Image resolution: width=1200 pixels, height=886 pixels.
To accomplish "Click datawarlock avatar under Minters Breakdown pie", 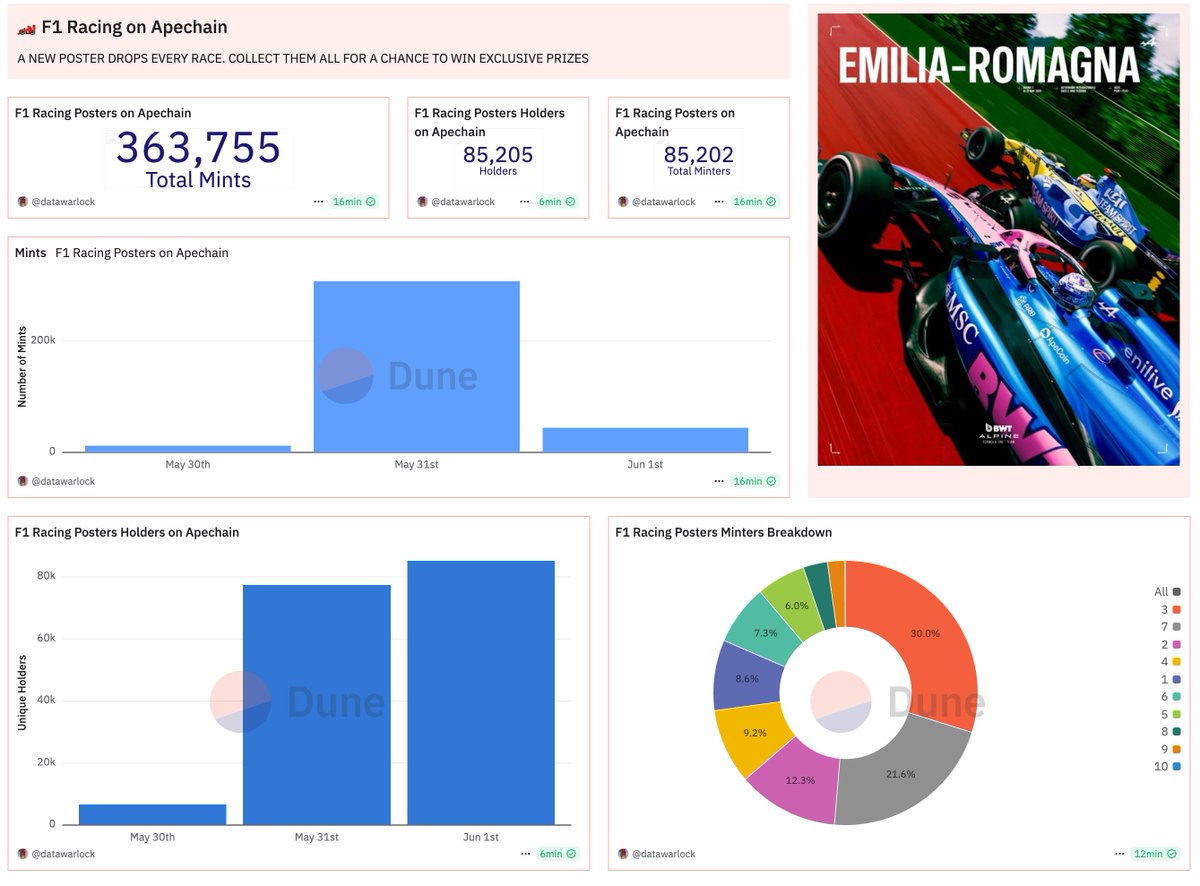I will pyautogui.click(x=623, y=854).
